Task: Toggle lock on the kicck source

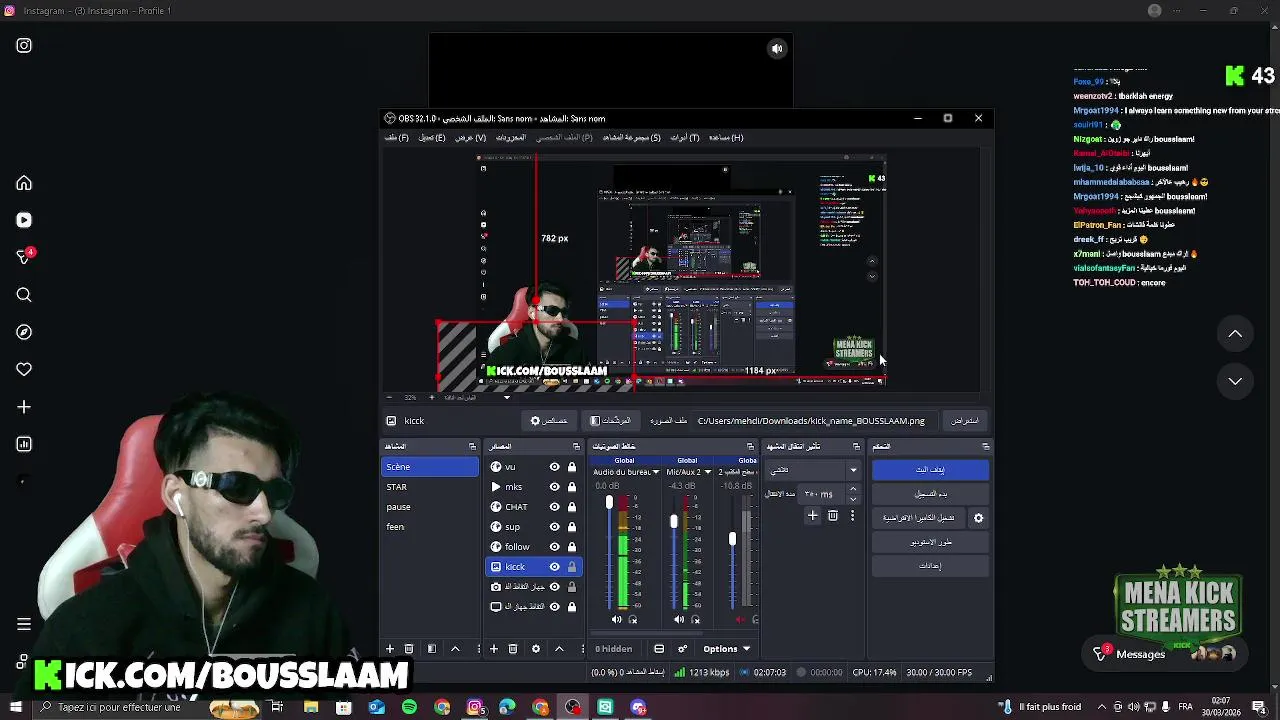Action: [x=572, y=567]
